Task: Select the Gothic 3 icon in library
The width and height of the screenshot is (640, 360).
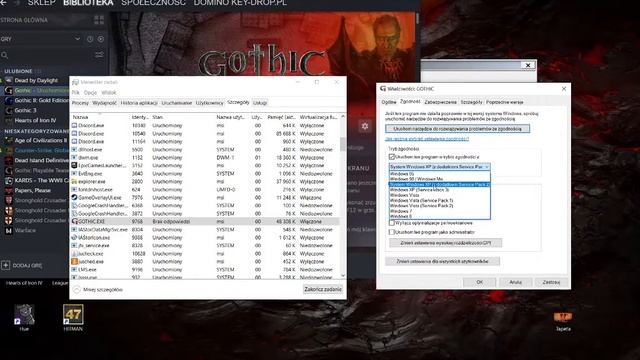Action: (9, 110)
